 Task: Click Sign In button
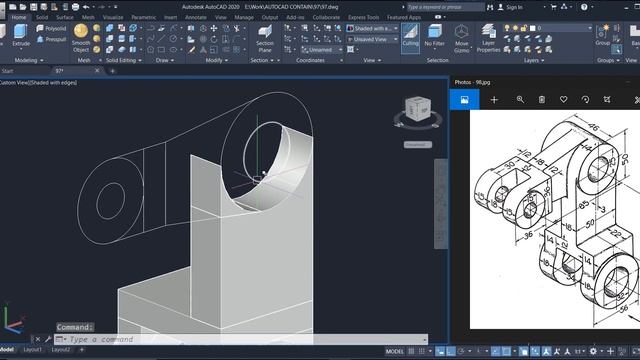(x=514, y=7)
